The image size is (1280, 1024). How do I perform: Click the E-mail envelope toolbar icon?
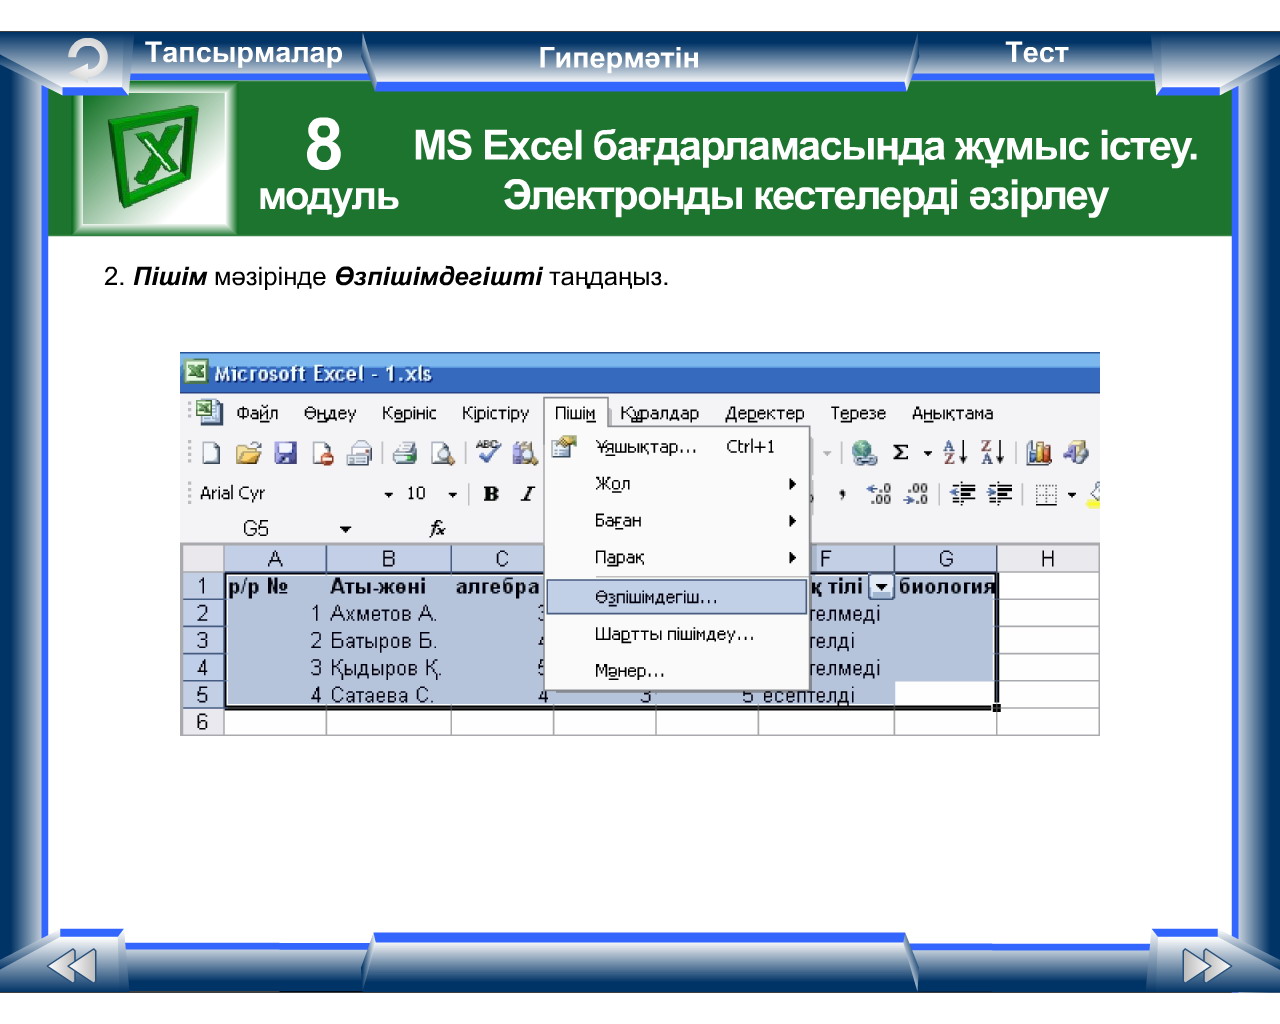click(x=359, y=453)
